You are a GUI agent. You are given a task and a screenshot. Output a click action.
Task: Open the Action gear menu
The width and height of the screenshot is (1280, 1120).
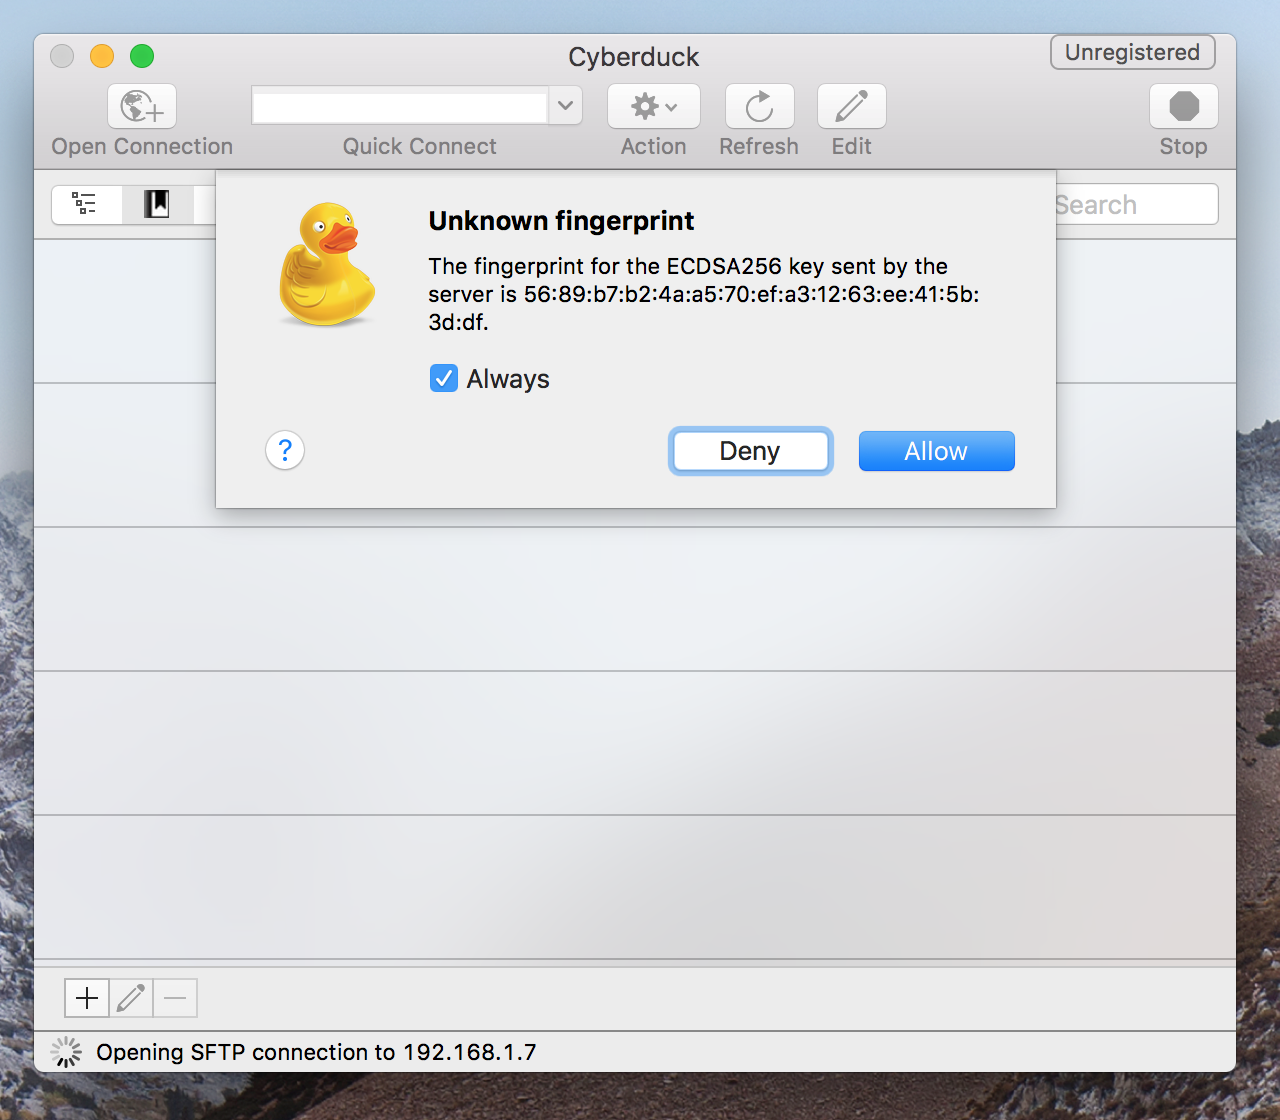coord(654,106)
